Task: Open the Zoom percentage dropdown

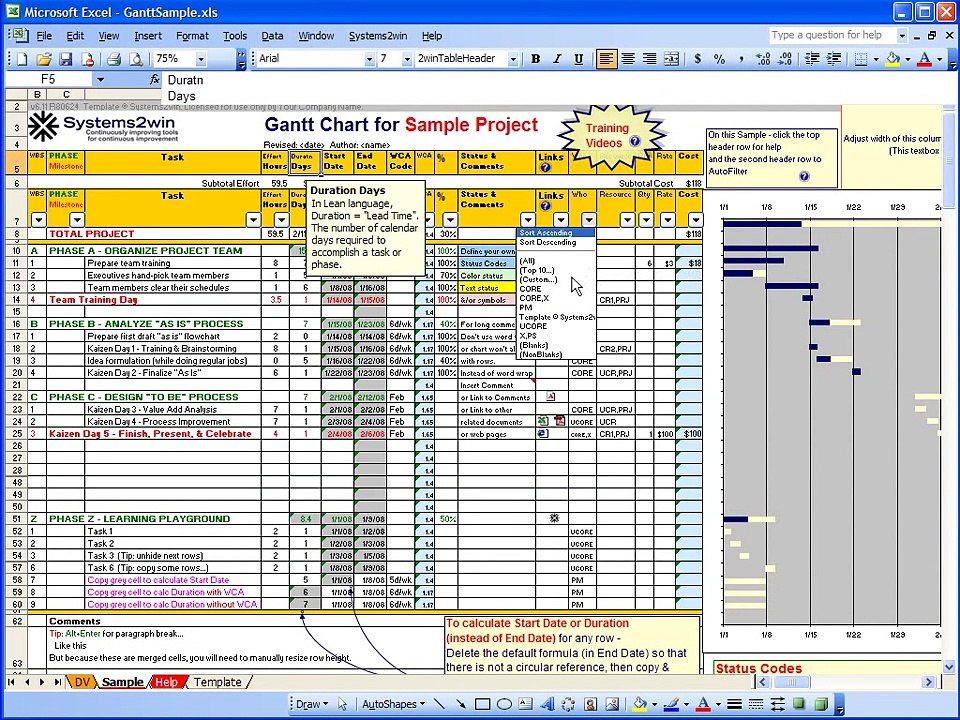Action: coord(201,59)
